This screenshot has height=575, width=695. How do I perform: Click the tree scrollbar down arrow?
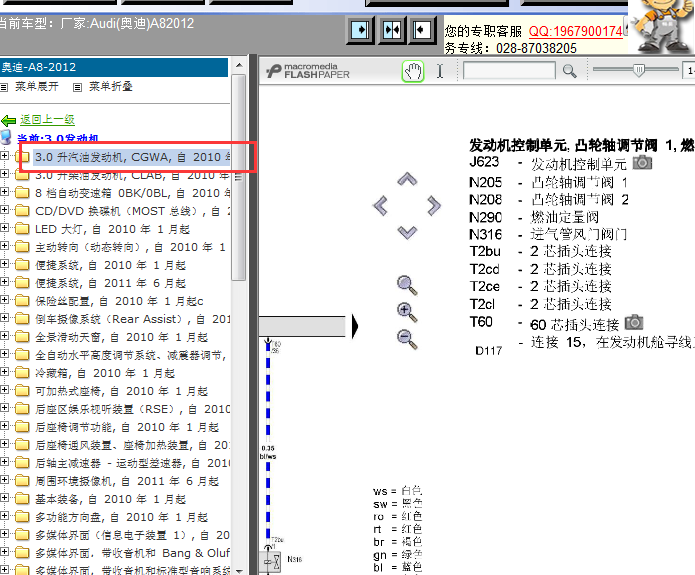(239, 571)
